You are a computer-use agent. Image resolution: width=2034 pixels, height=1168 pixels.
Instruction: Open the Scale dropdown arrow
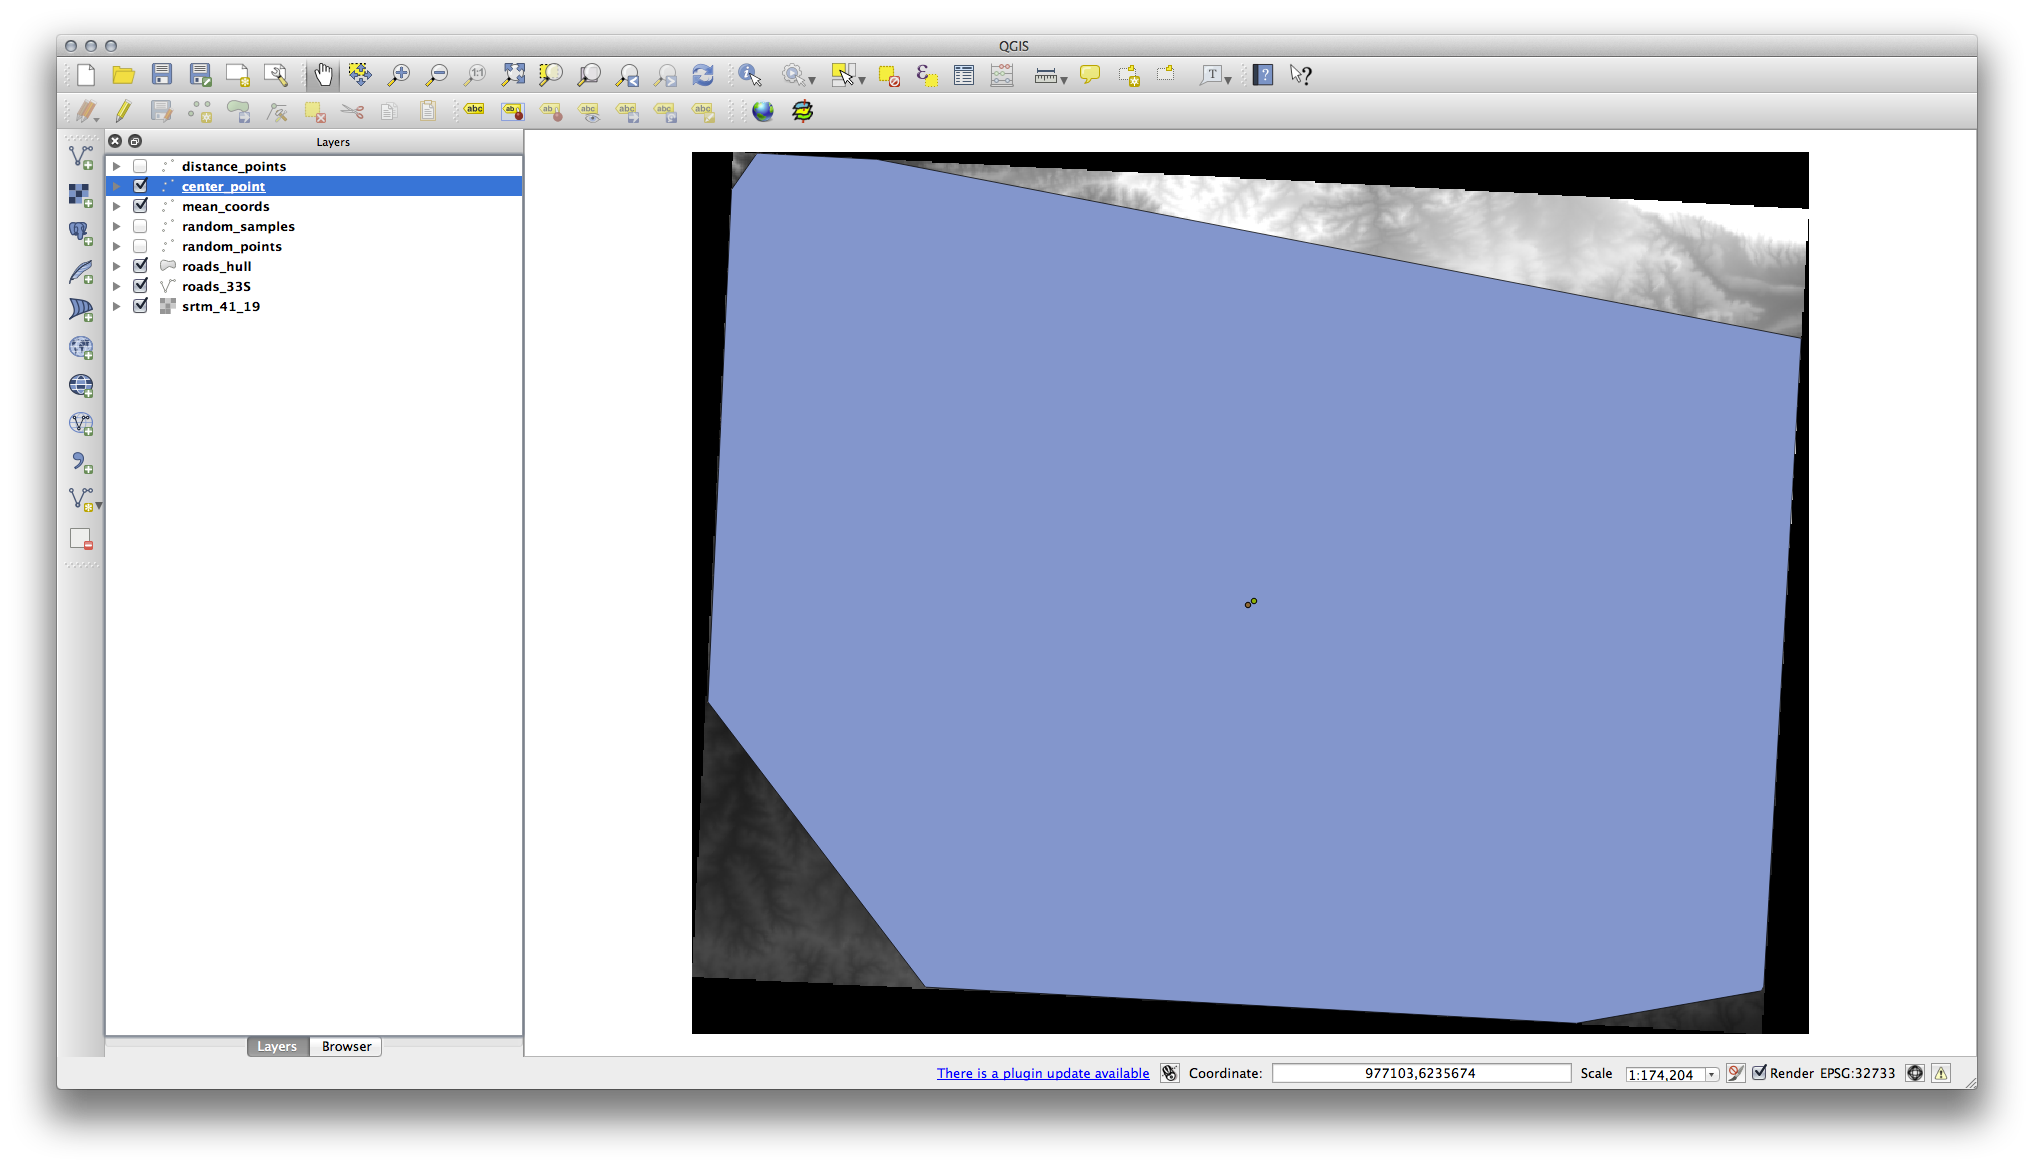(x=1712, y=1074)
